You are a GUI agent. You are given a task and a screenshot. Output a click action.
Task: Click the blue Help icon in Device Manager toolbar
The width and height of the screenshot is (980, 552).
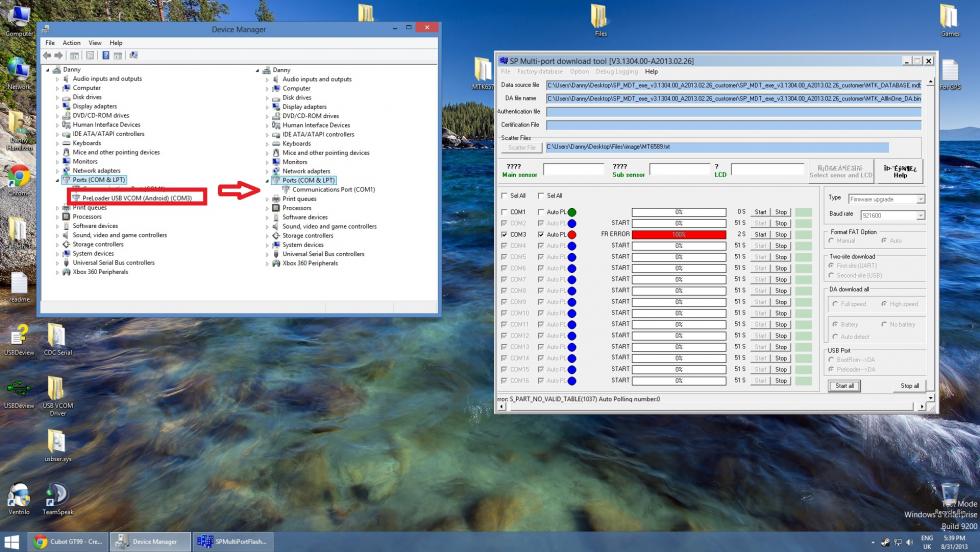pos(106,56)
